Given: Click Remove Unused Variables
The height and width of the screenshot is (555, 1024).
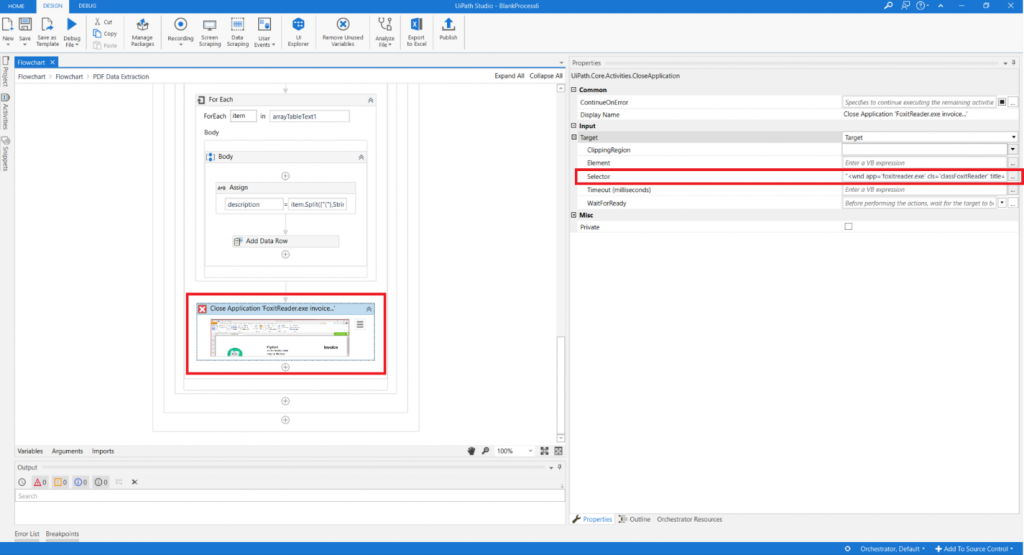Looking at the screenshot, I should point(343,31).
